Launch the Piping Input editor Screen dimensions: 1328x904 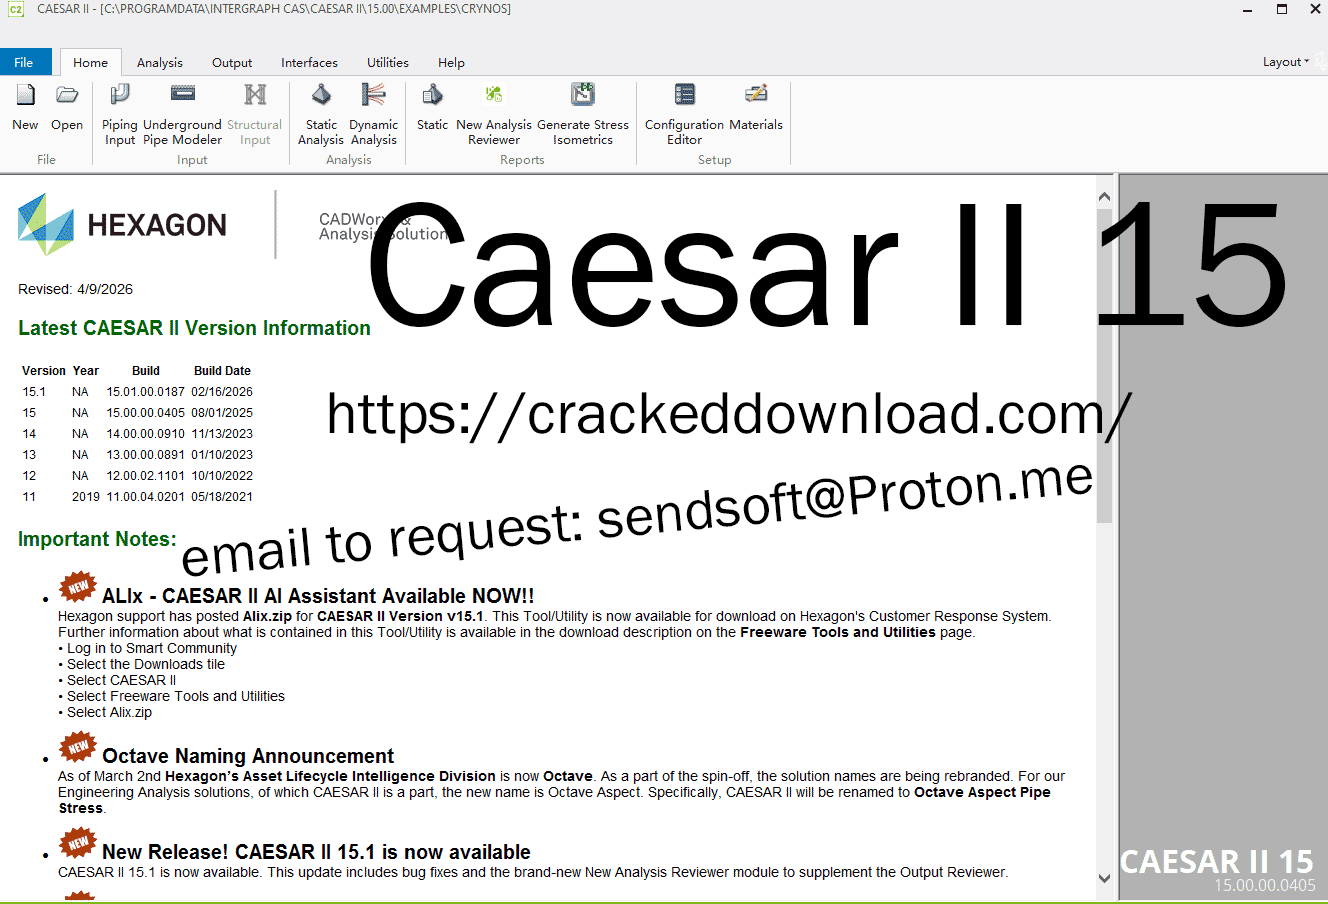pos(120,115)
